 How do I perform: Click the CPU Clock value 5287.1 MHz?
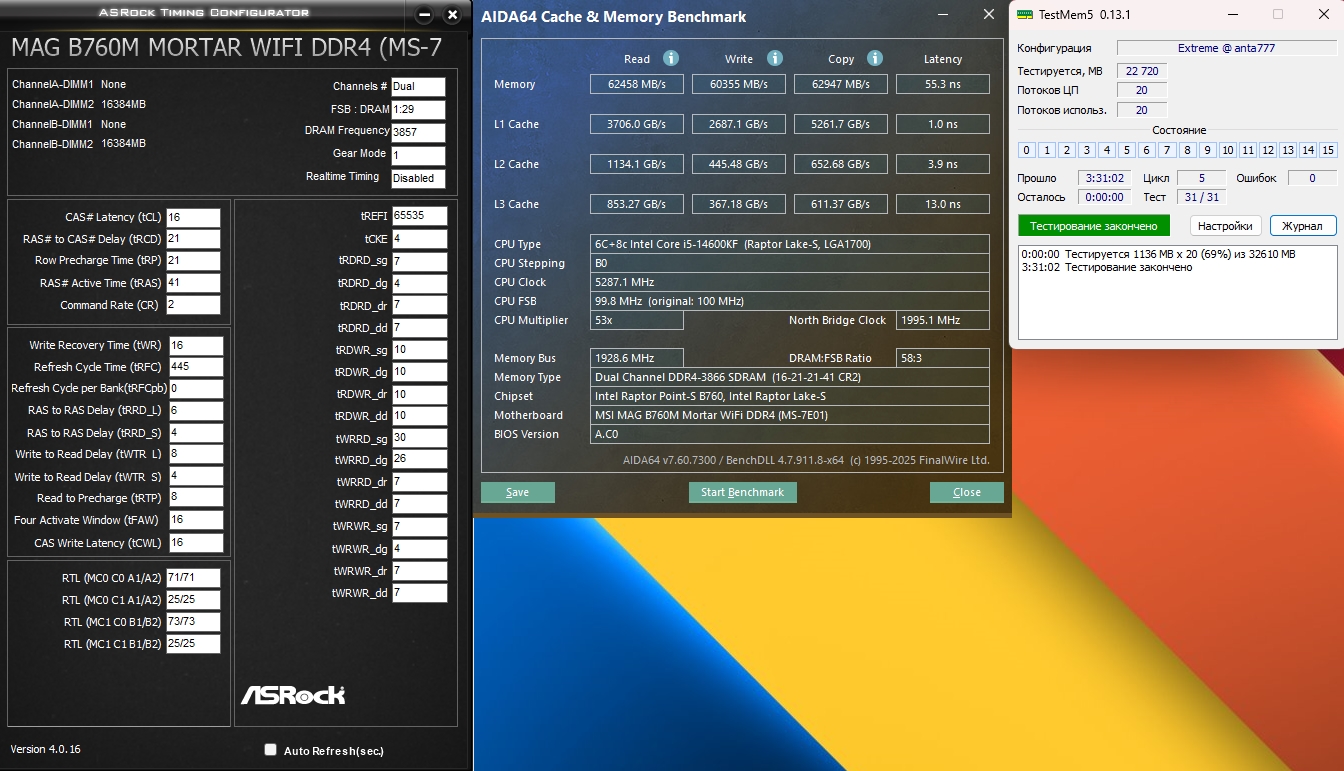point(790,282)
